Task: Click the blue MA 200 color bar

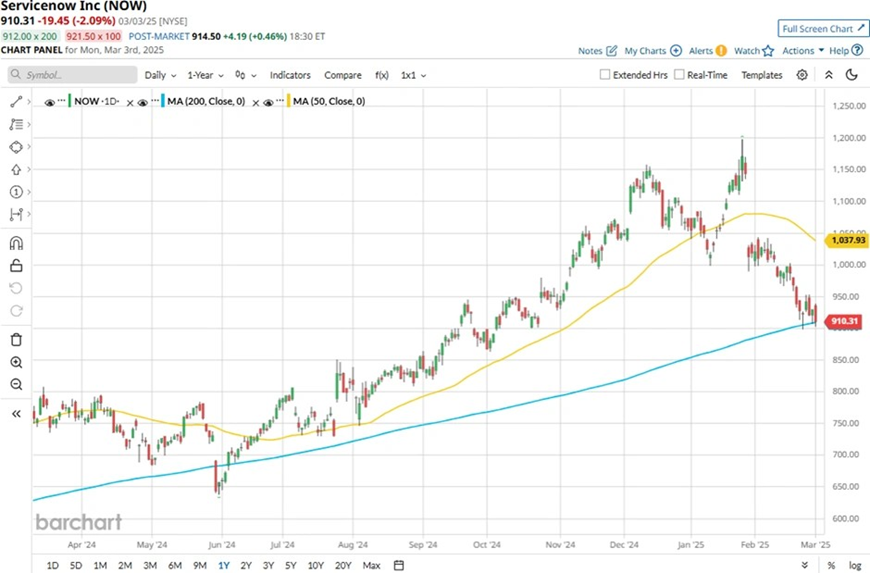Action: pyautogui.click(x=163, y=102)
